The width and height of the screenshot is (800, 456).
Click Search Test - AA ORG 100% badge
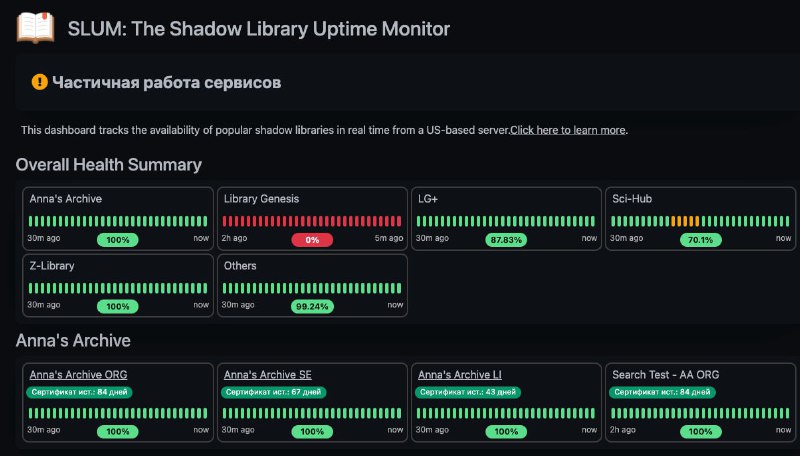701,432
